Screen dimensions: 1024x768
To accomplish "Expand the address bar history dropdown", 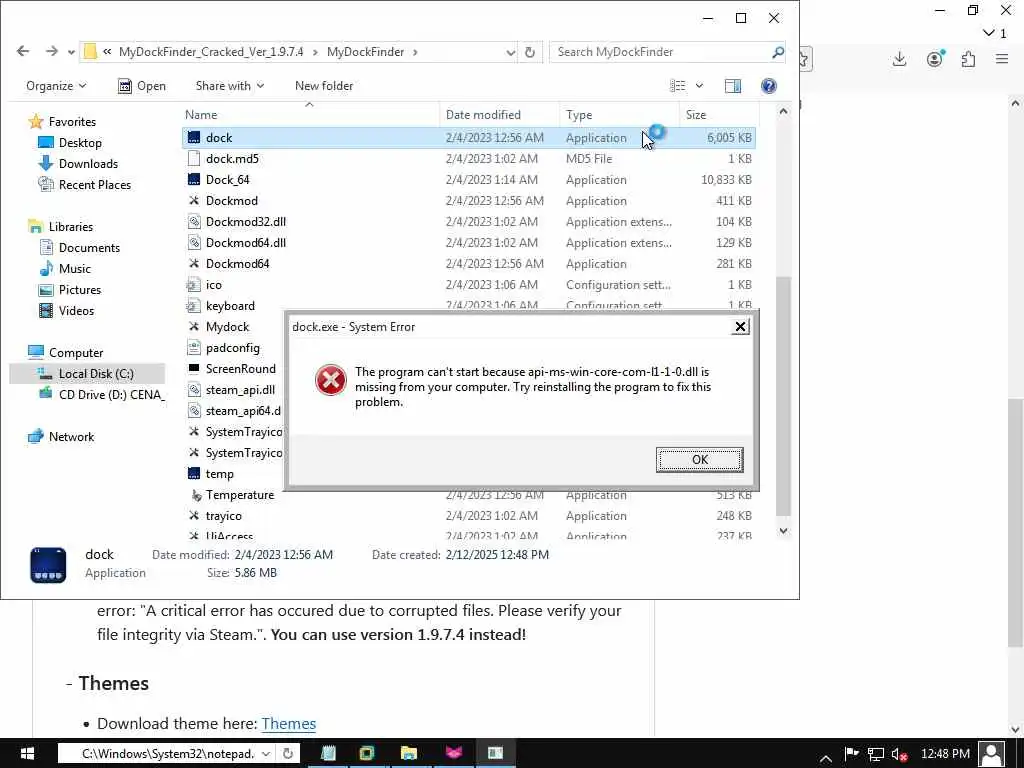I will tap(511, 52).
